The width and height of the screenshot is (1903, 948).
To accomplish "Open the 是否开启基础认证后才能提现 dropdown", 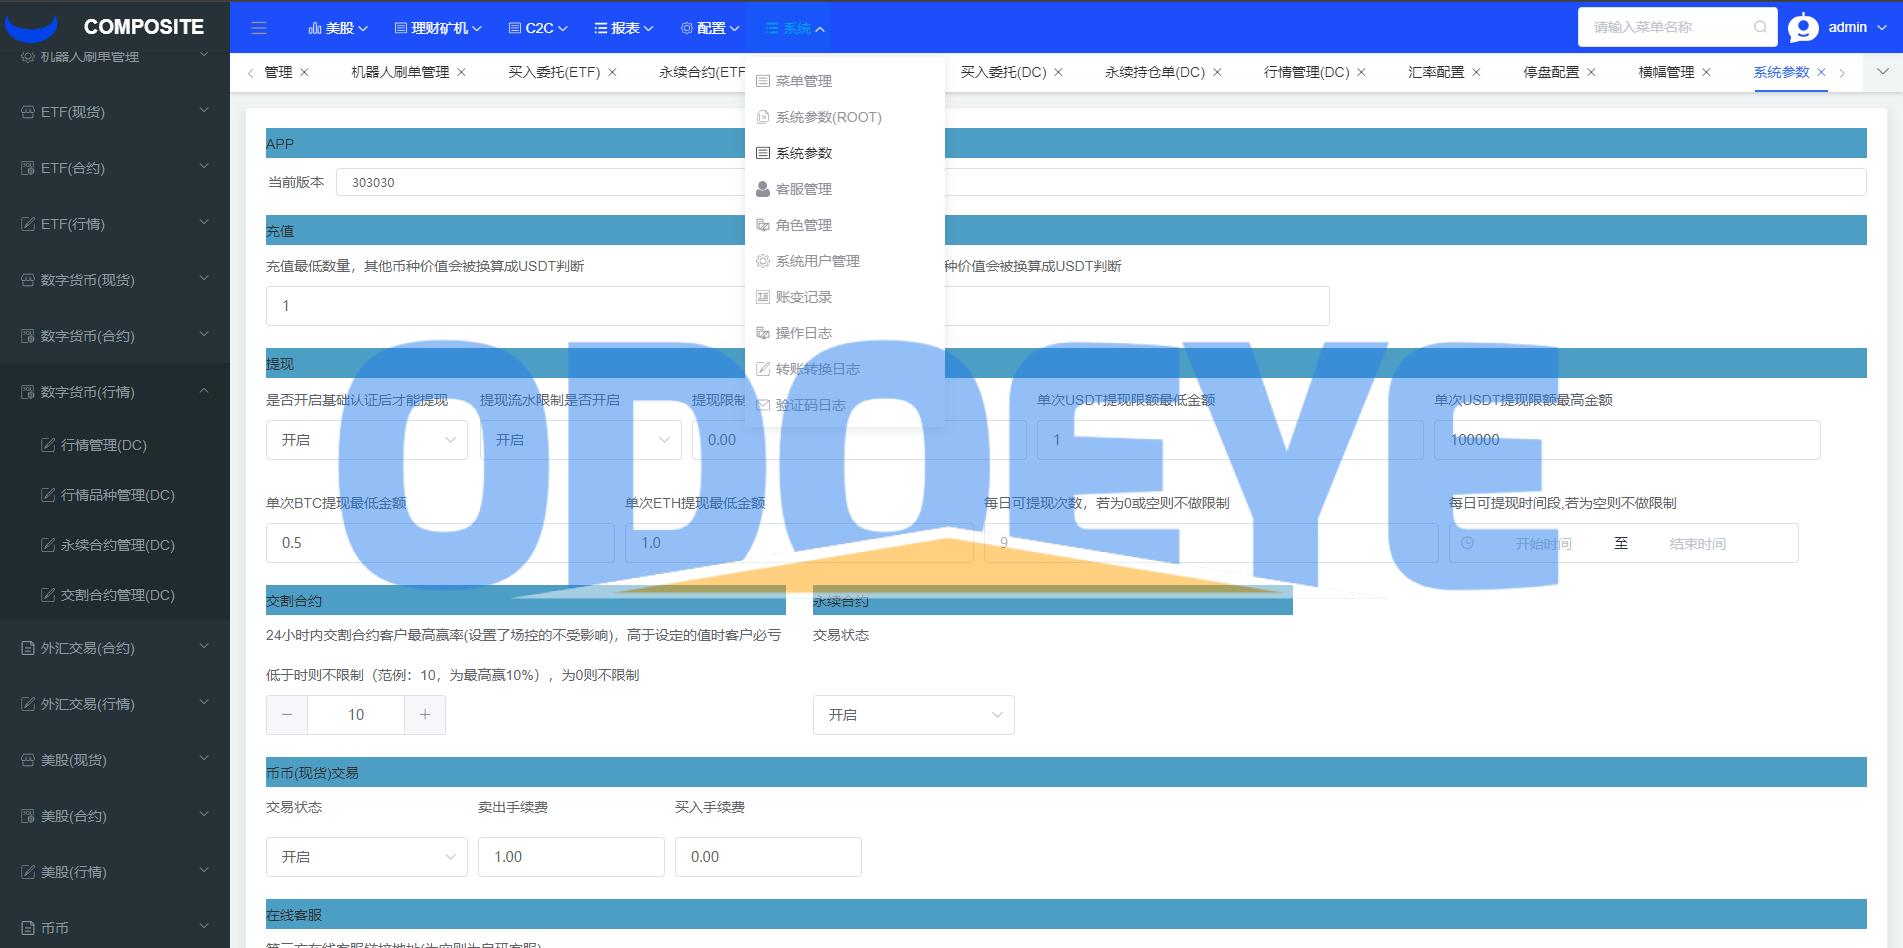I will coord(367,440).
